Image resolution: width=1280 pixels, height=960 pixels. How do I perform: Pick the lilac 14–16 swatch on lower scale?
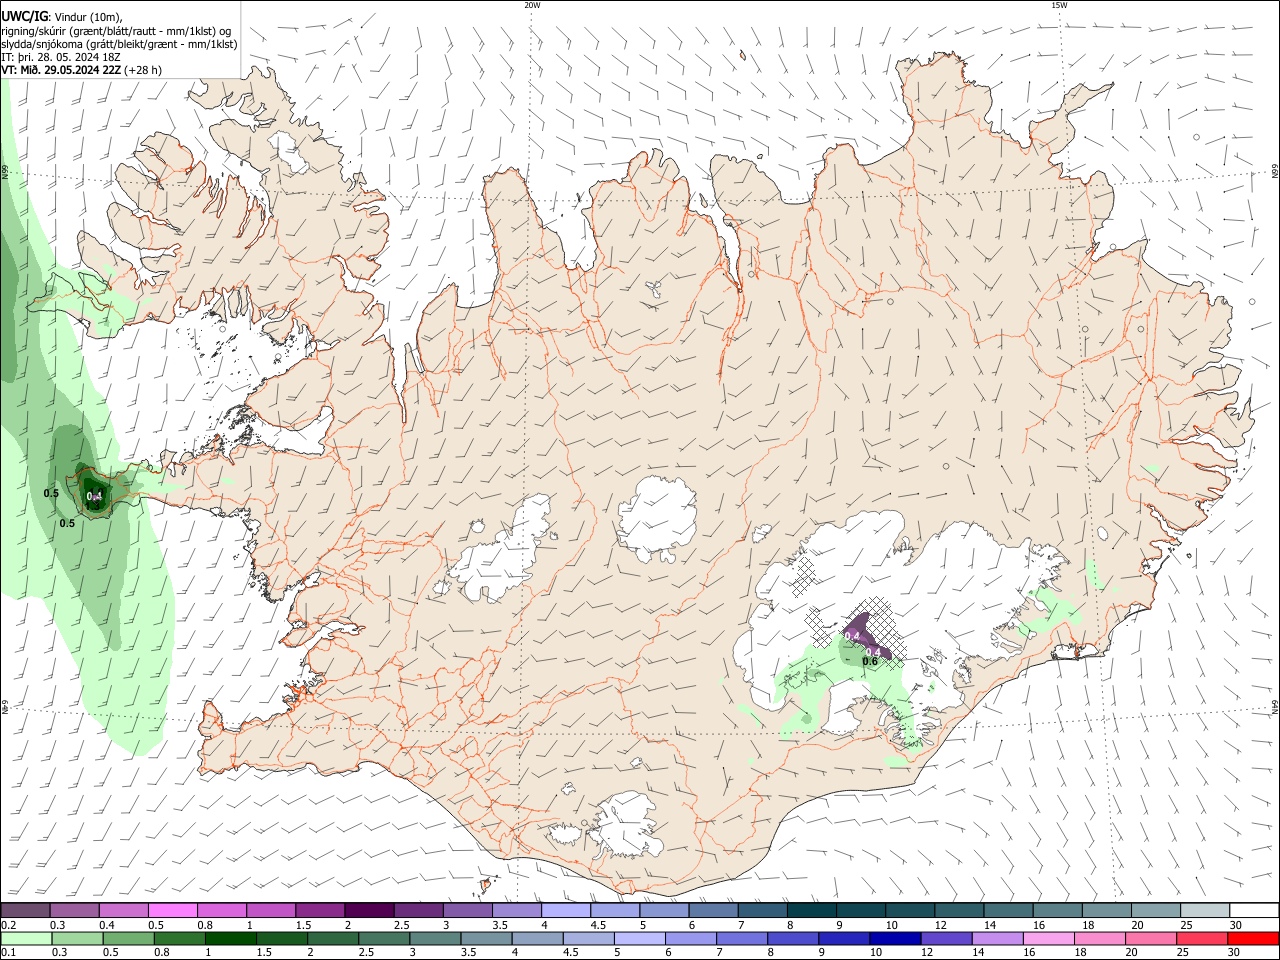[997, 938]
